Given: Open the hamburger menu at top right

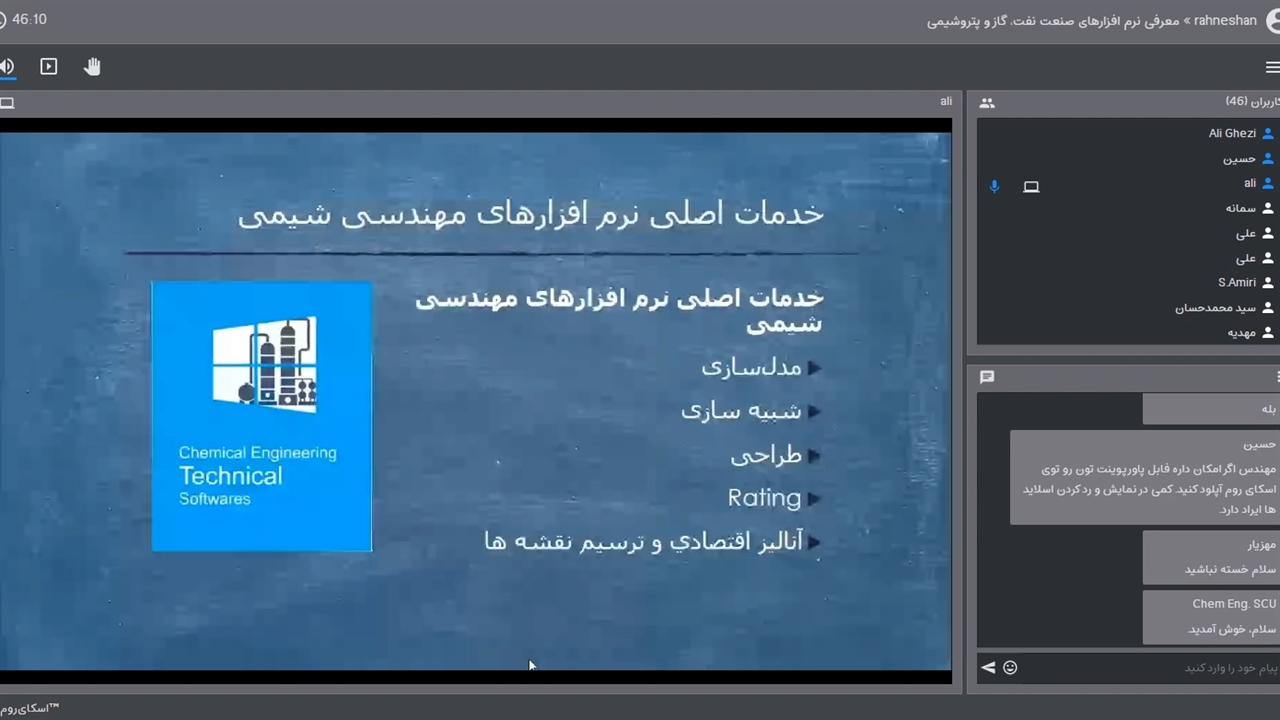Looking at the screenshot, I should point(1272,67).
